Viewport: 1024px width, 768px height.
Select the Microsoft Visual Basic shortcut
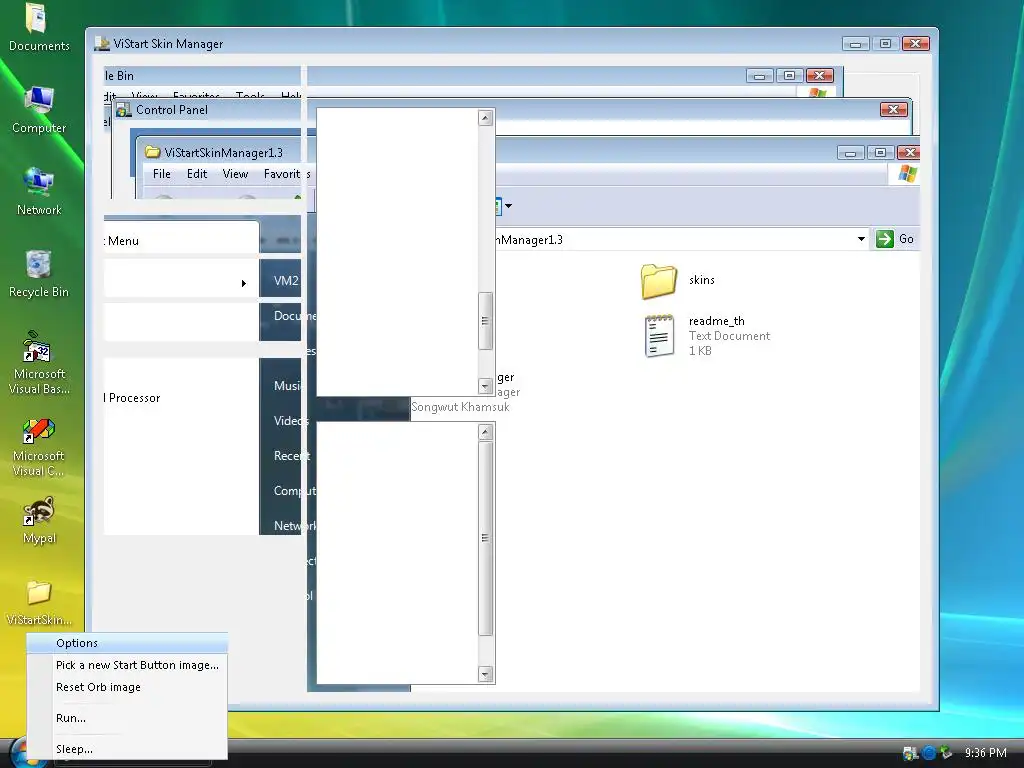click(x=39, y=363)
